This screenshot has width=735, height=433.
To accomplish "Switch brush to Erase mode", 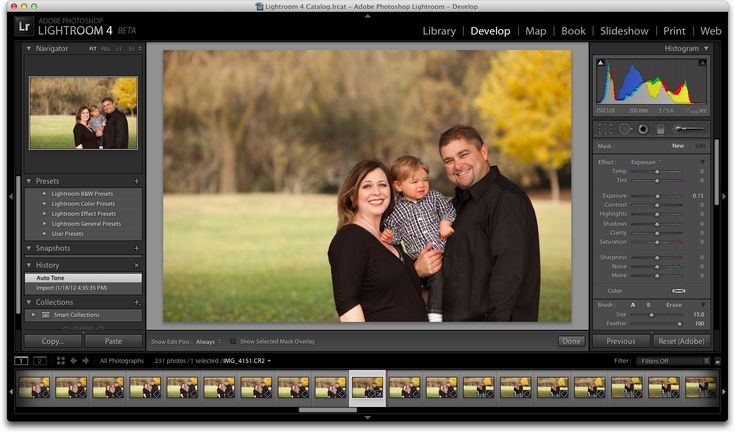I will (674, 305).
